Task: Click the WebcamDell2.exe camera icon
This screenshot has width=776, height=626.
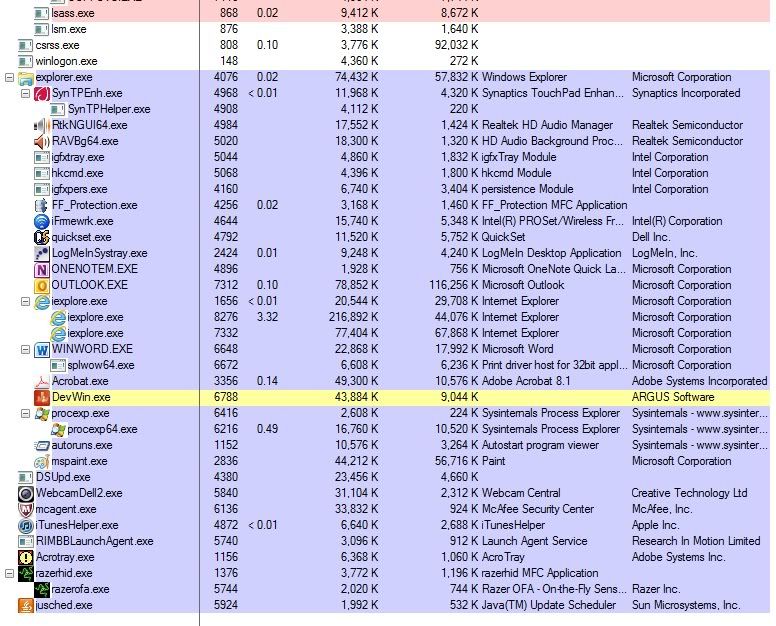Action: 25,493
